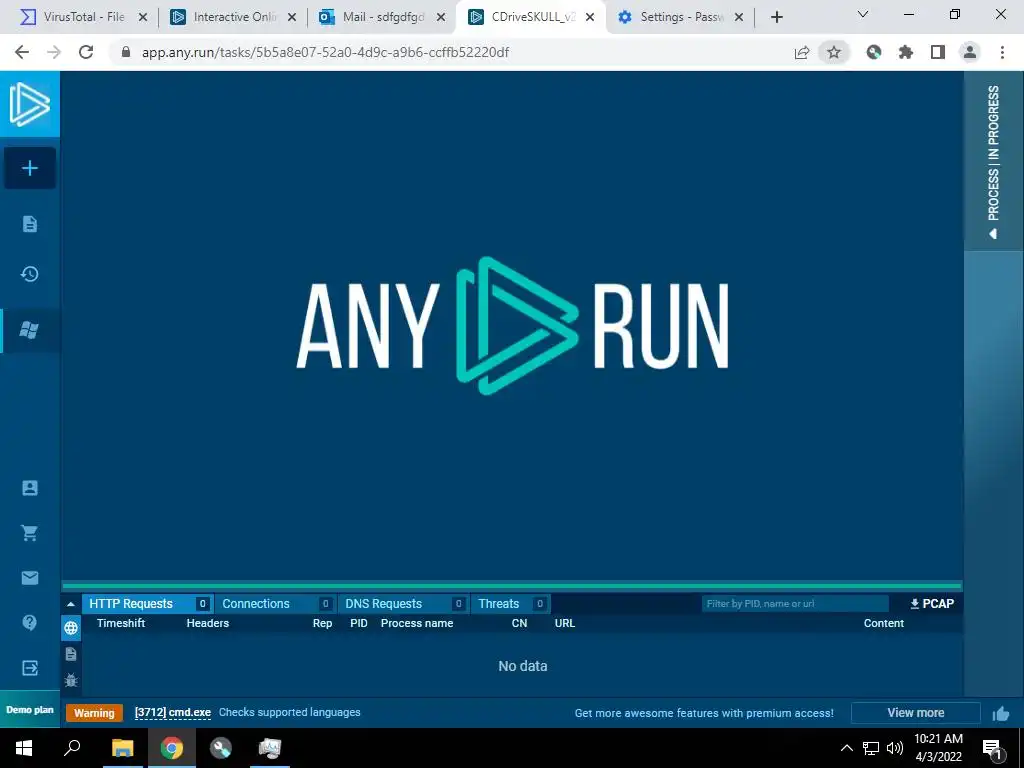Click the Timeshift column header
The image size is (1024, 768).
121,623
